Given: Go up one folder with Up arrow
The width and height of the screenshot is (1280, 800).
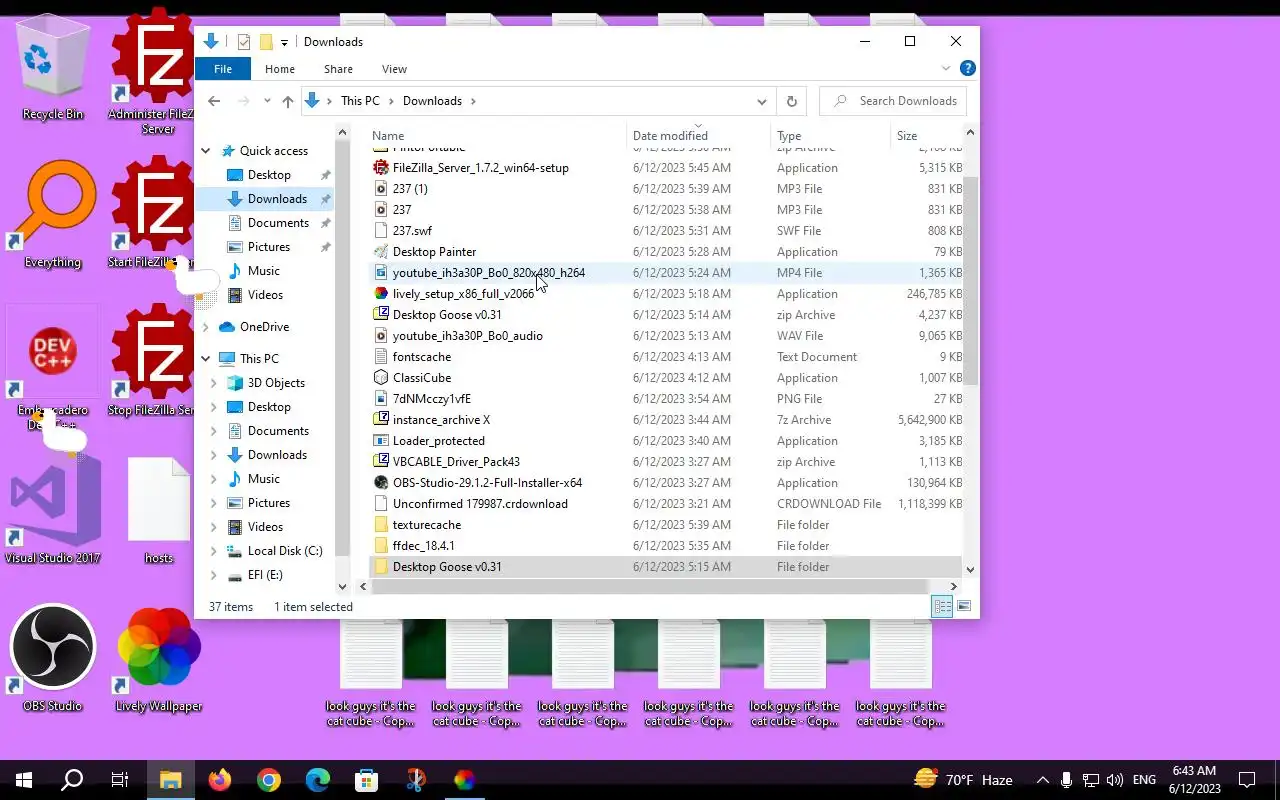Looking at the screenshot, I should (x=288, y=101).
